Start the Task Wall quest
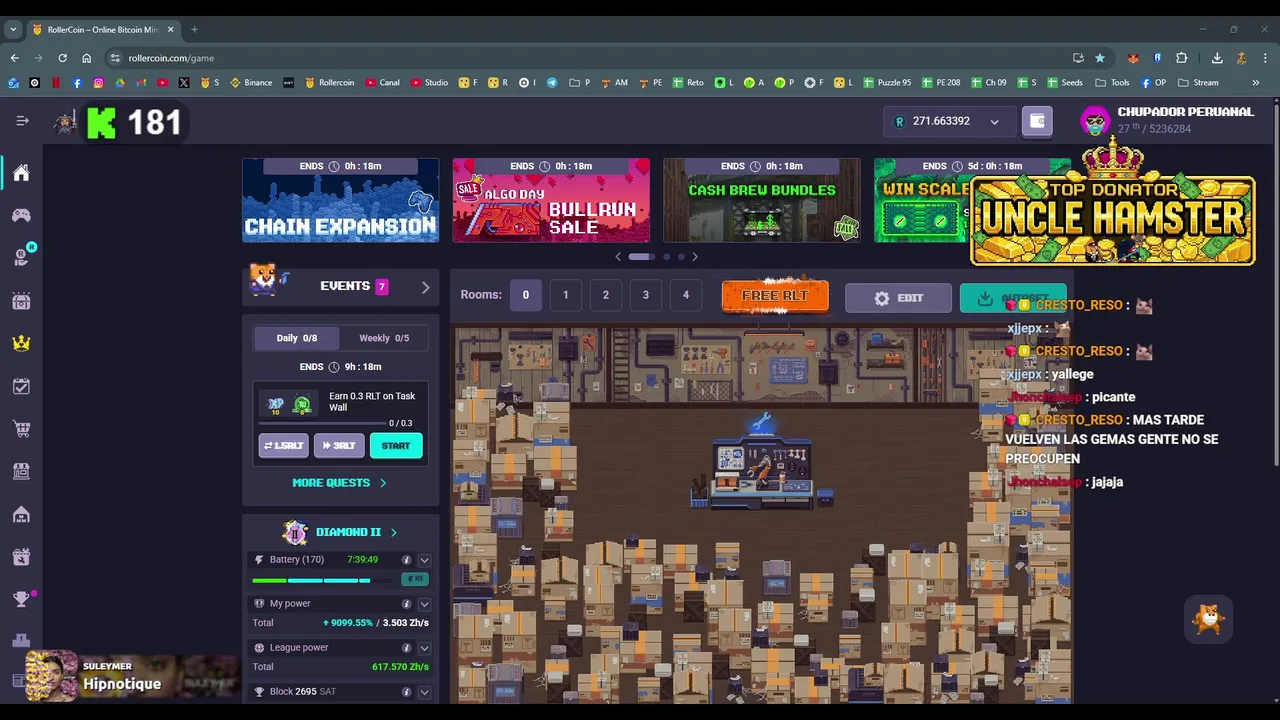The height and width of the screenshot is (720, 1280). click(x=396, y=446)
